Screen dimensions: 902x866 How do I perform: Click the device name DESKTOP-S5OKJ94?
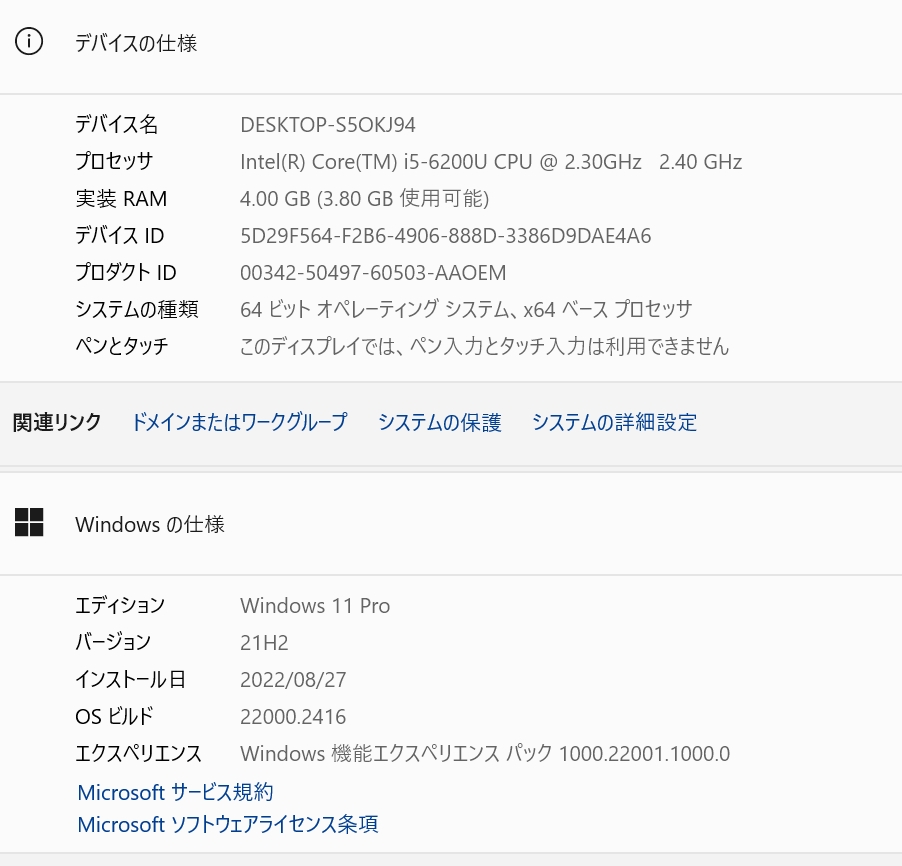(x=328, y=125)
